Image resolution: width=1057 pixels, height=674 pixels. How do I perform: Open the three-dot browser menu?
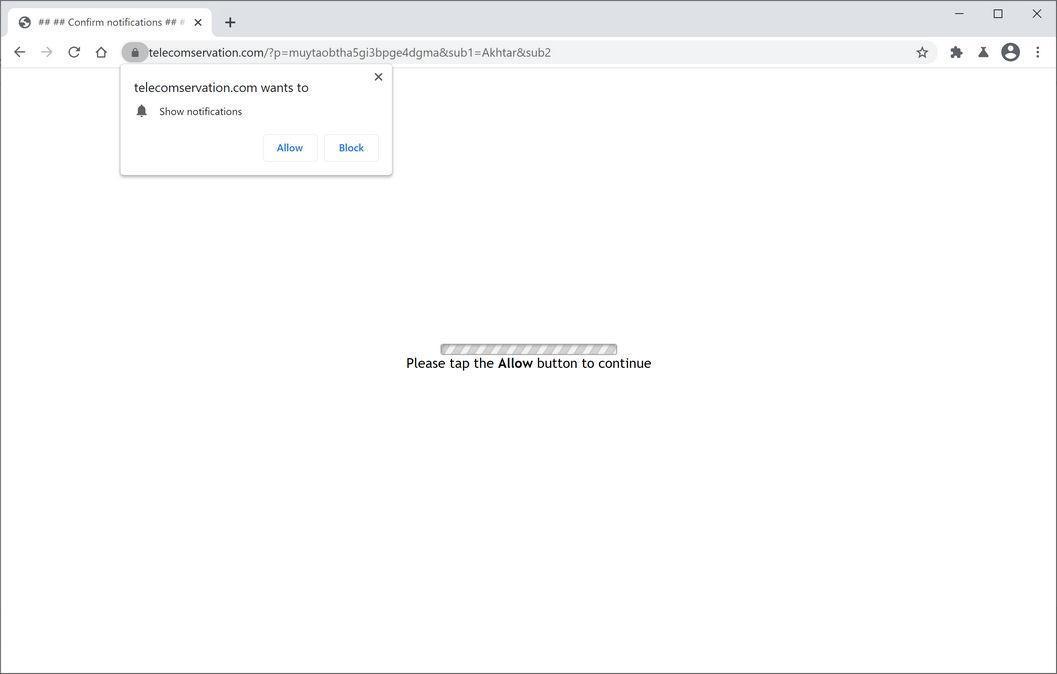[x=1037, y=52]
